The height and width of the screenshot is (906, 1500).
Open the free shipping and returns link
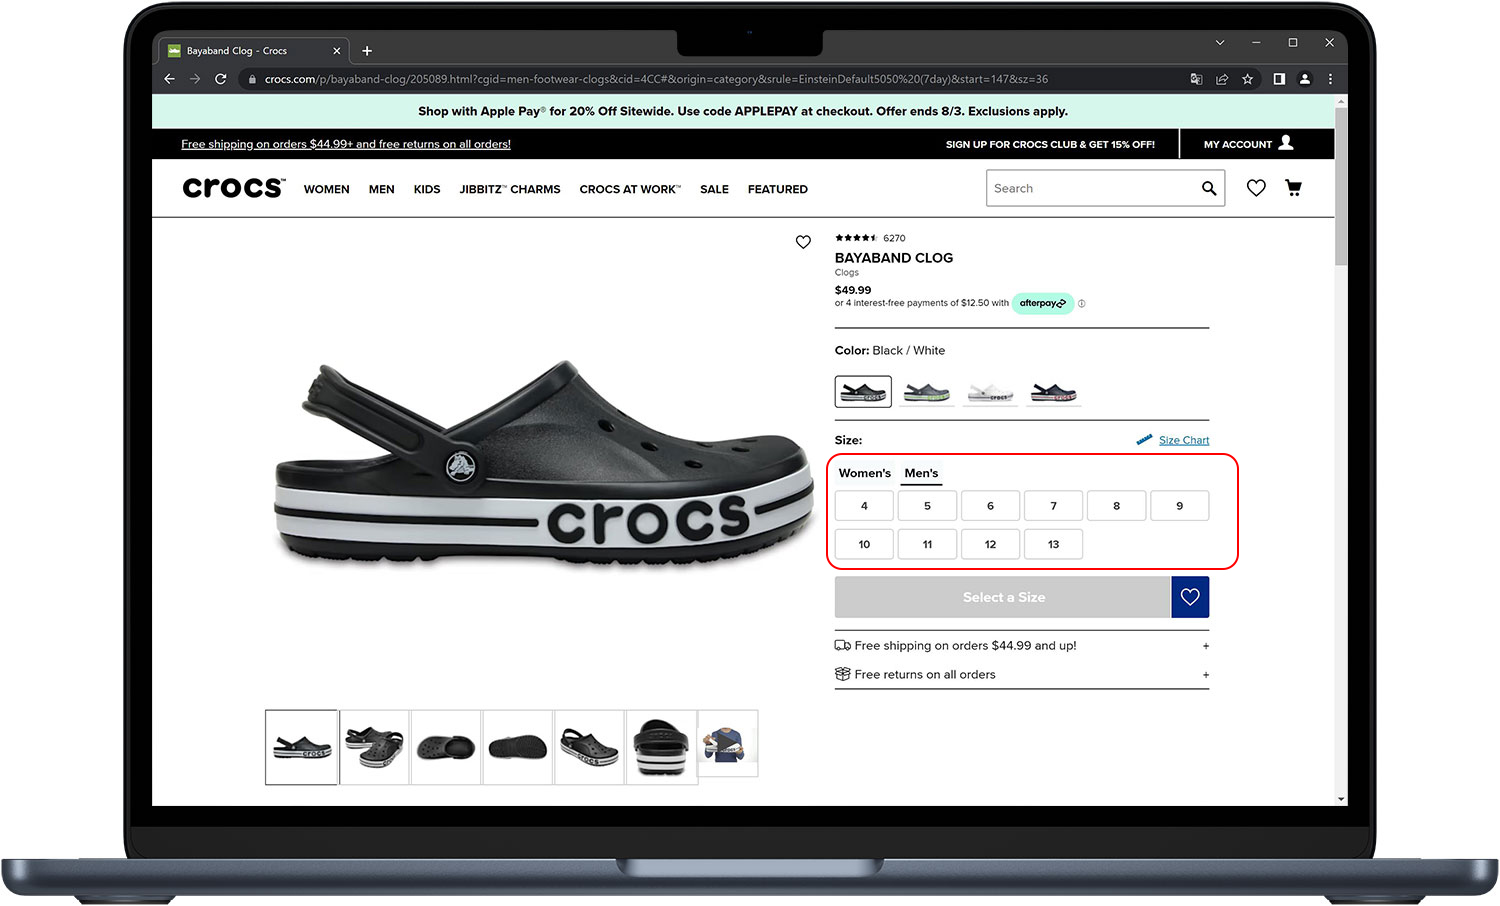coord(346,144)
